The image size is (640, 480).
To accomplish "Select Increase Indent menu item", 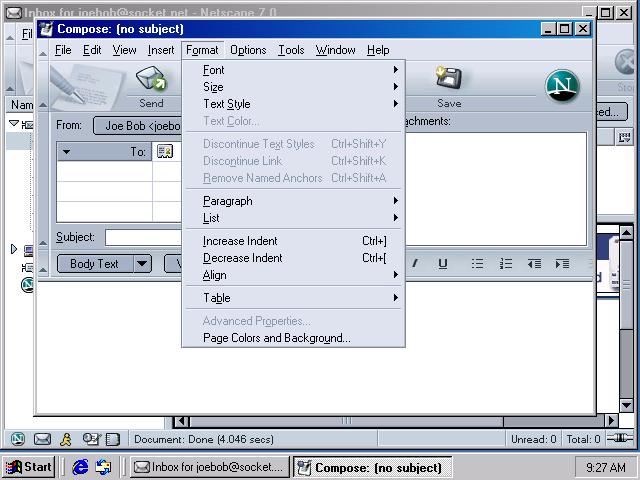I will pyautogui.click(x=293, y=241).
